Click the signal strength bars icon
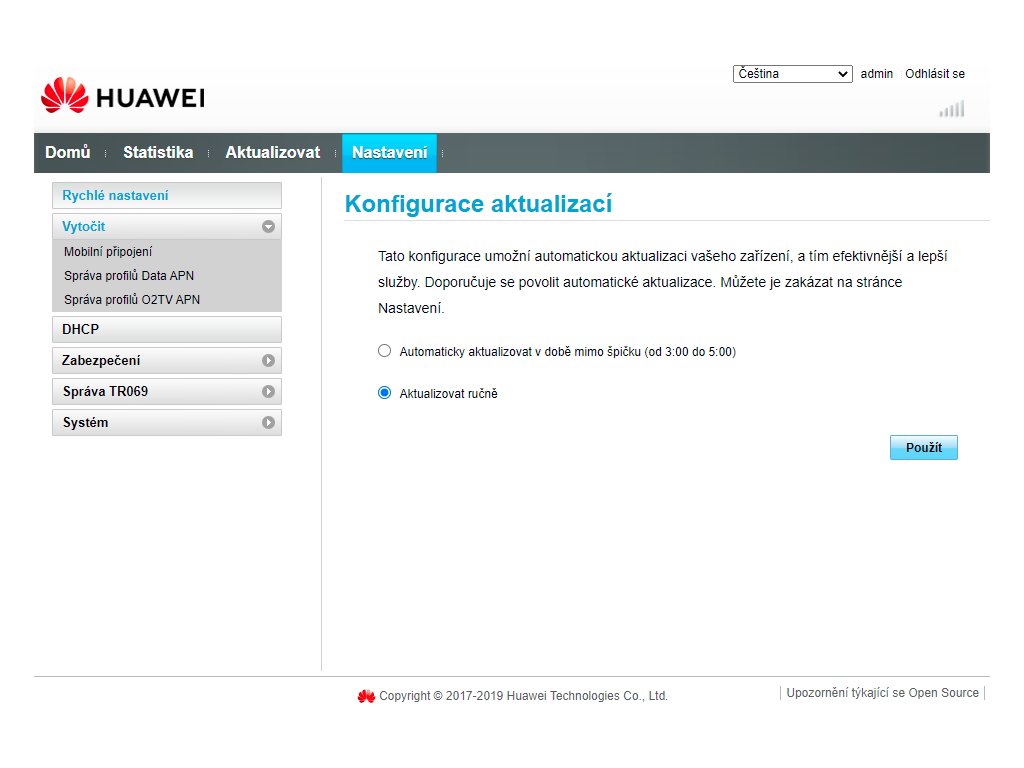The height and width of the screenshot is (768, 1024). click(952, 108)
